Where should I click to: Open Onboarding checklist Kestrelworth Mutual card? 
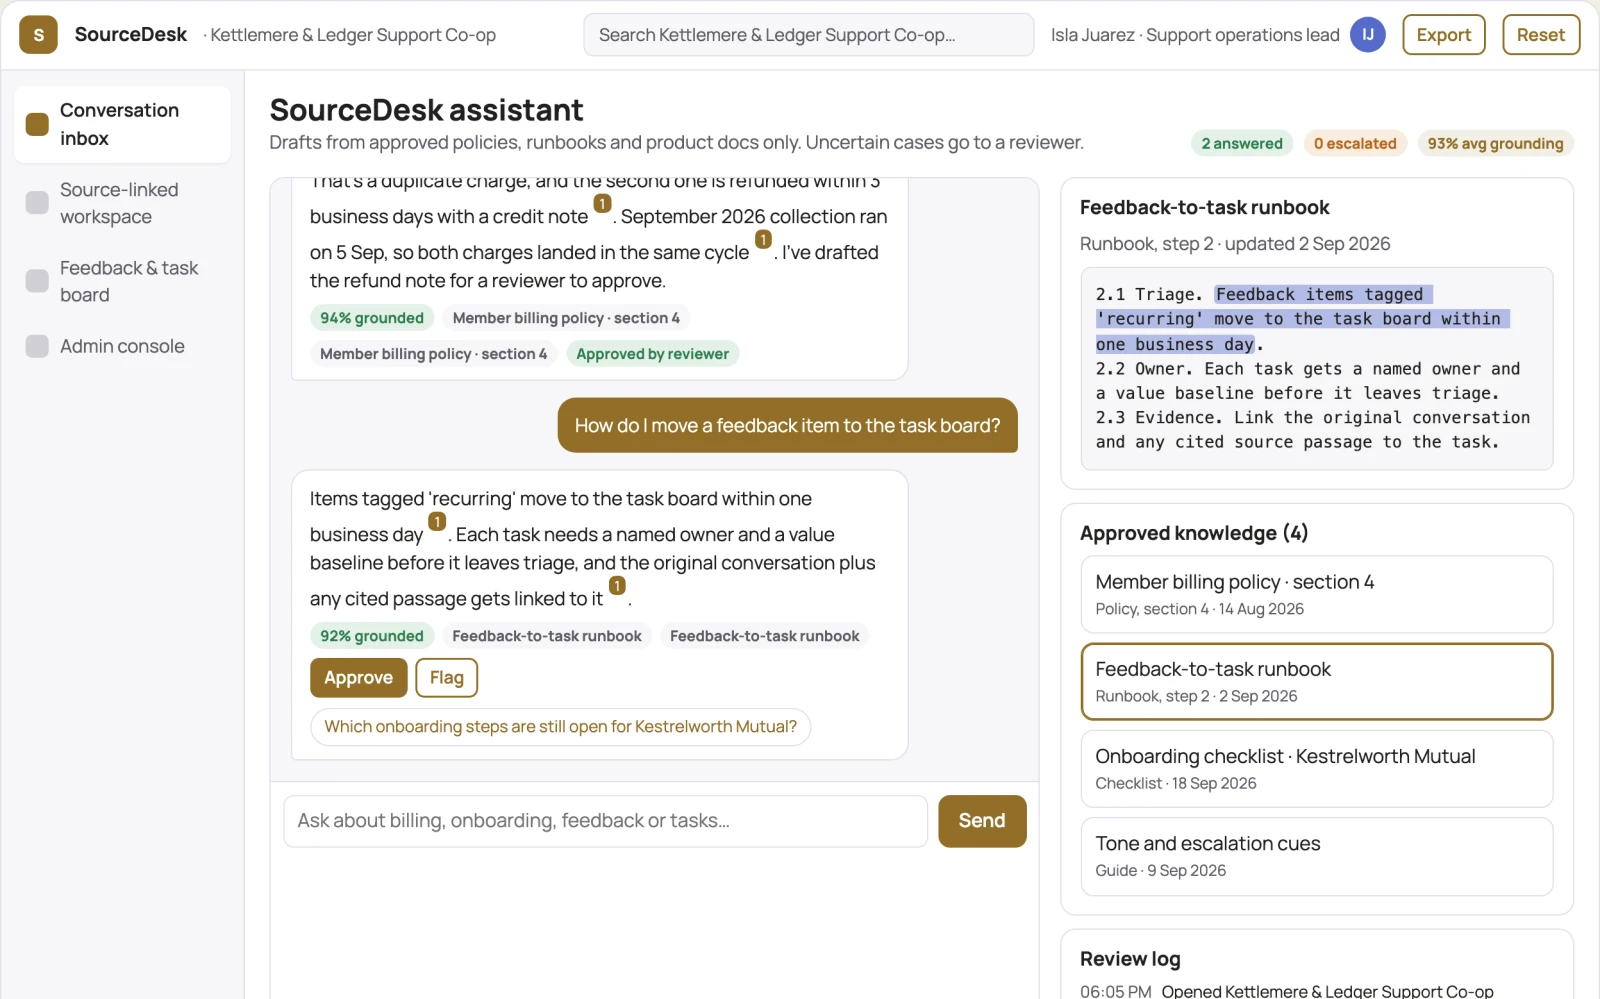click(x=1316, y=769)
